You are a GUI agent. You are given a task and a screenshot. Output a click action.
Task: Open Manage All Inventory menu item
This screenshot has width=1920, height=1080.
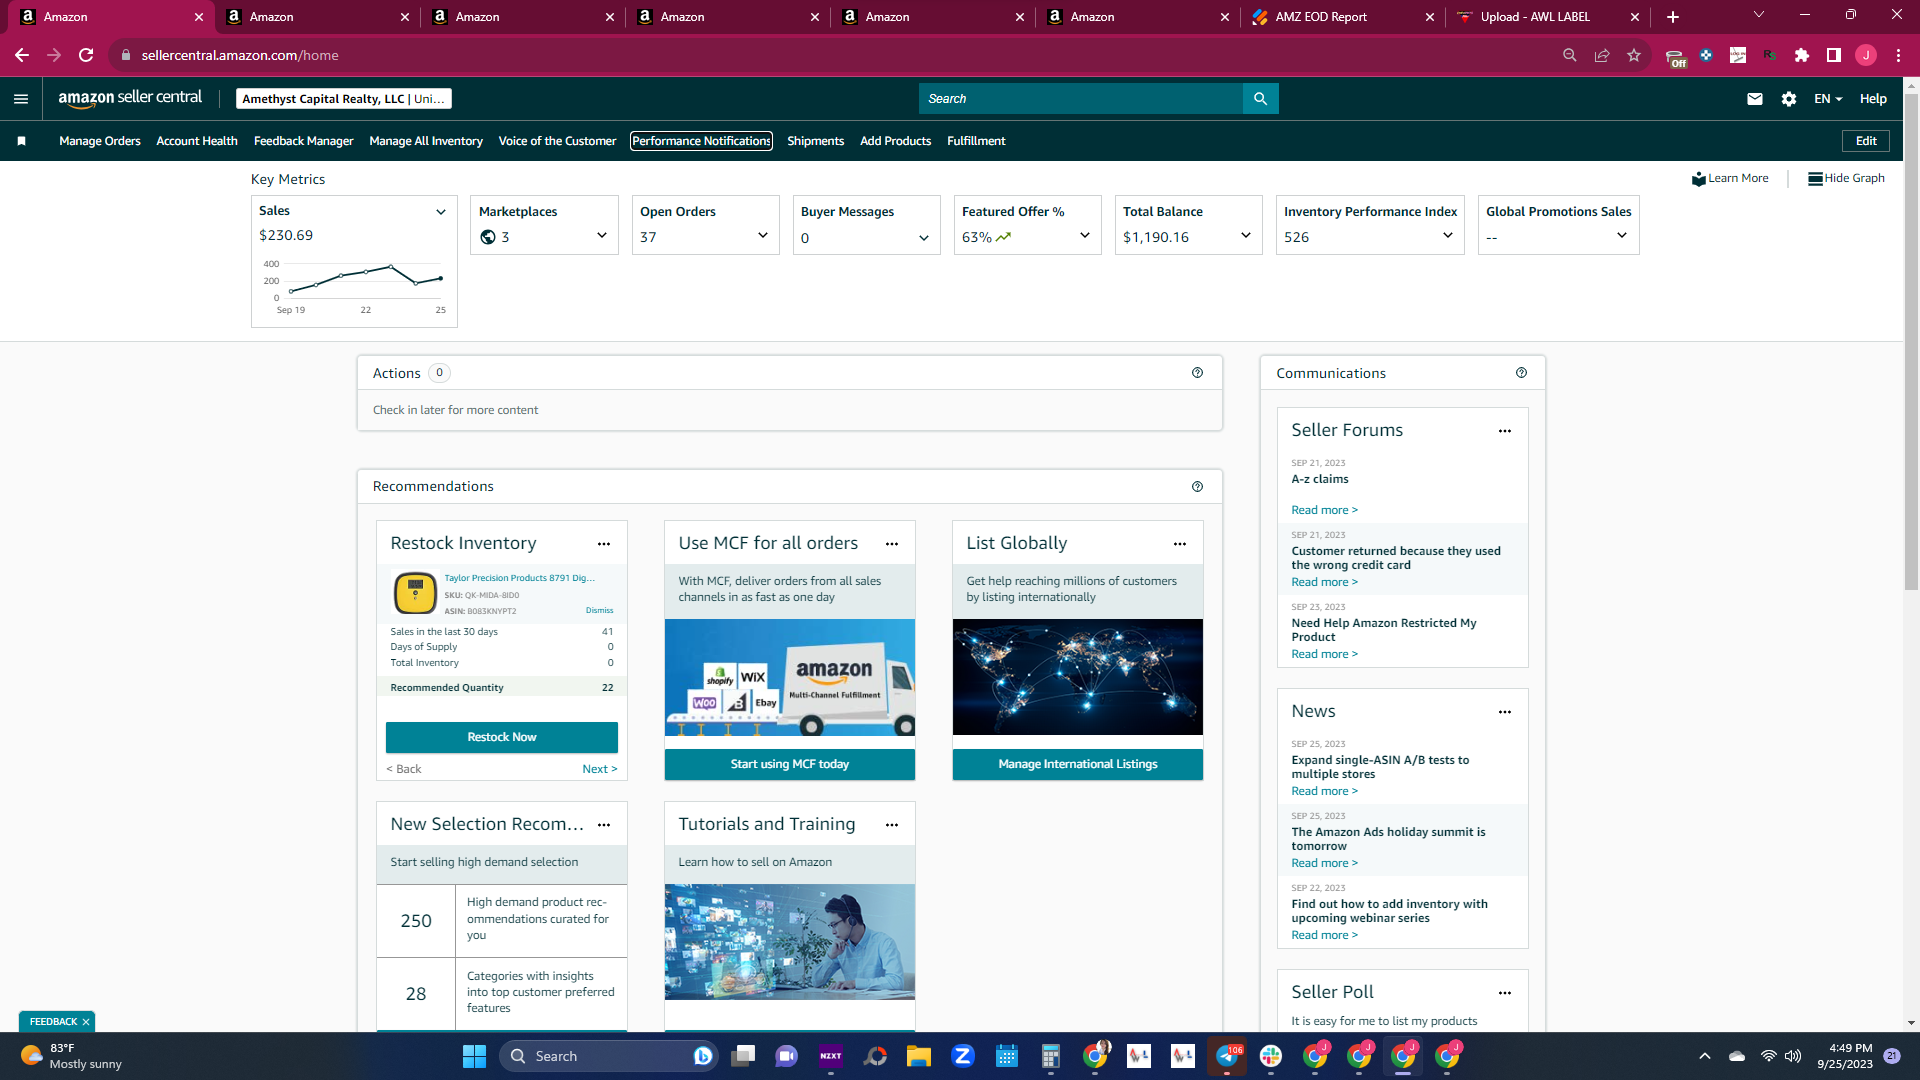point(426,141)
